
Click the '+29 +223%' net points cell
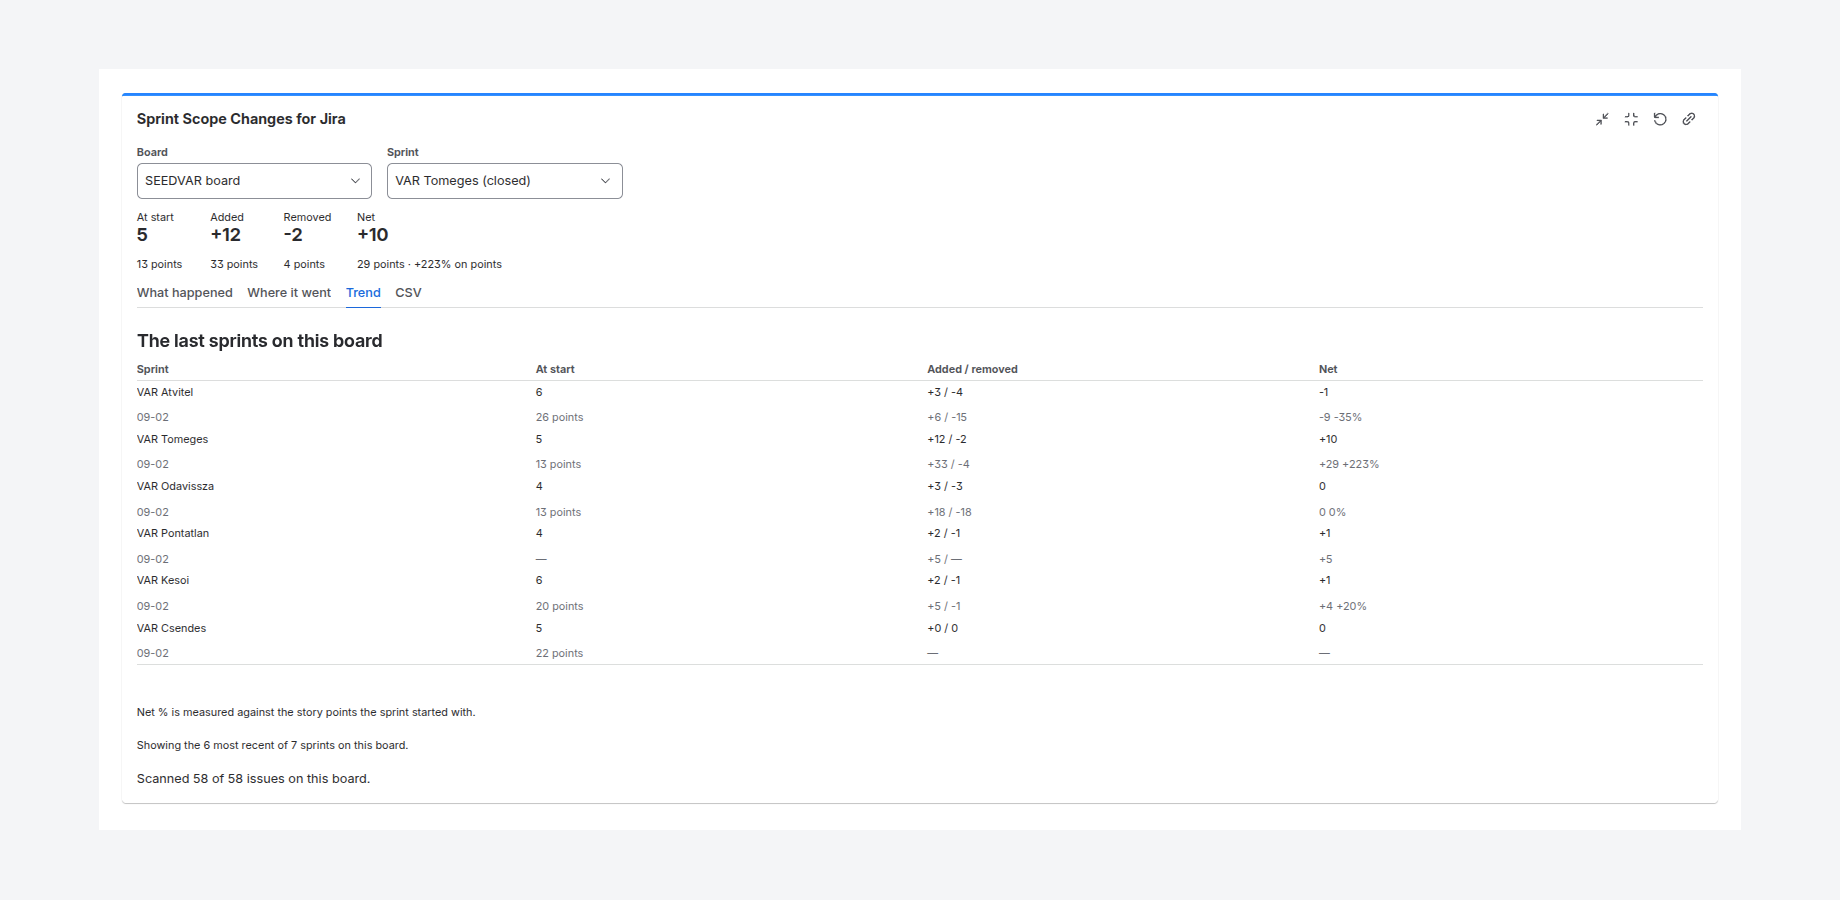[1349, 464]
